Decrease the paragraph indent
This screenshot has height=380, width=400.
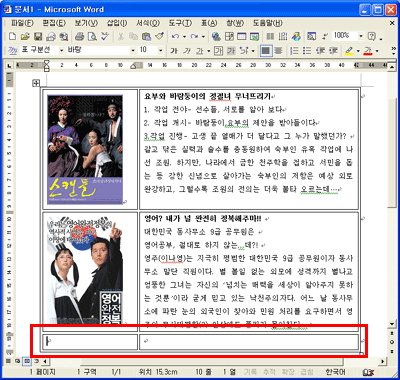(x=320, y=51)
